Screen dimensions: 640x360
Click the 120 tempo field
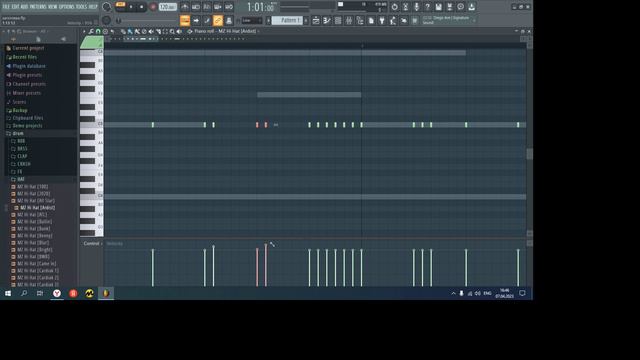click(x=167, y=7)
